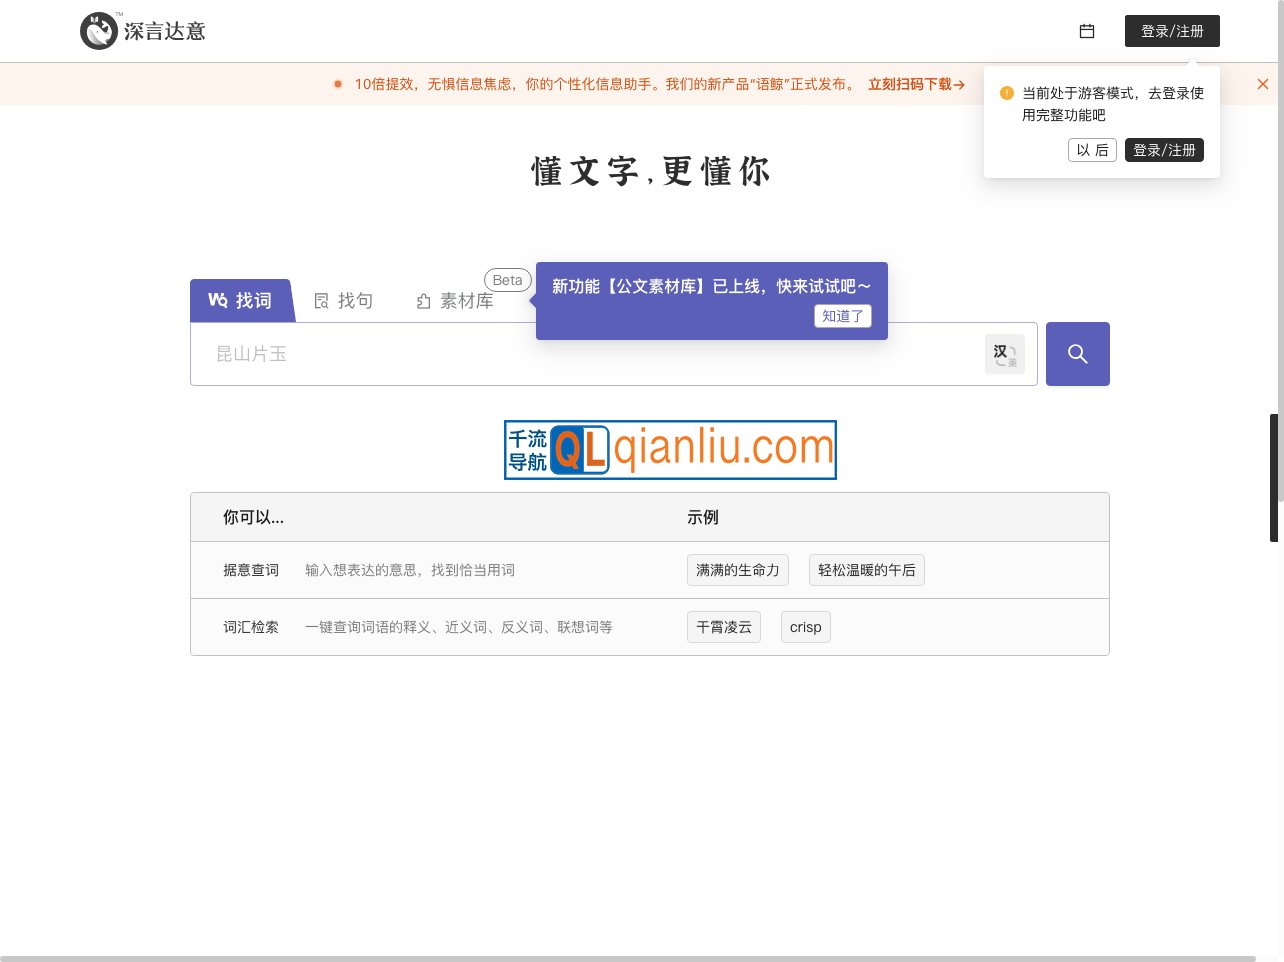Screen dimensions: 1284x962
Task: Click the info icon in guest mode popup
Action: tap(1006, 93)
